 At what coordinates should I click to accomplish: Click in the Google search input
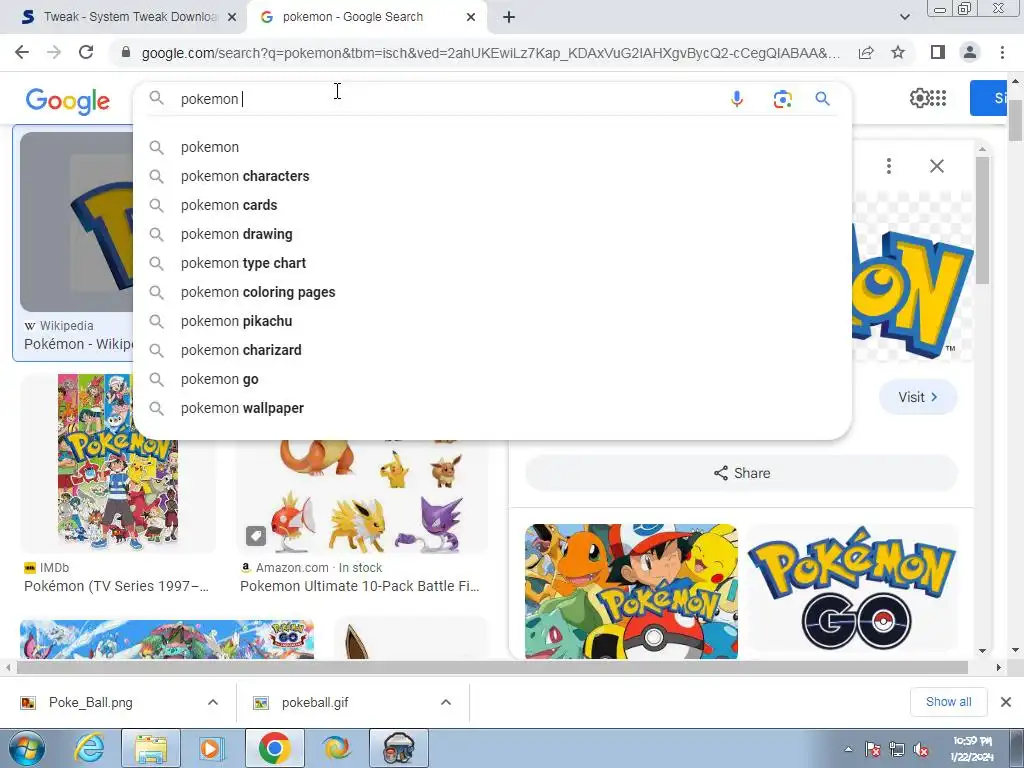444,99
